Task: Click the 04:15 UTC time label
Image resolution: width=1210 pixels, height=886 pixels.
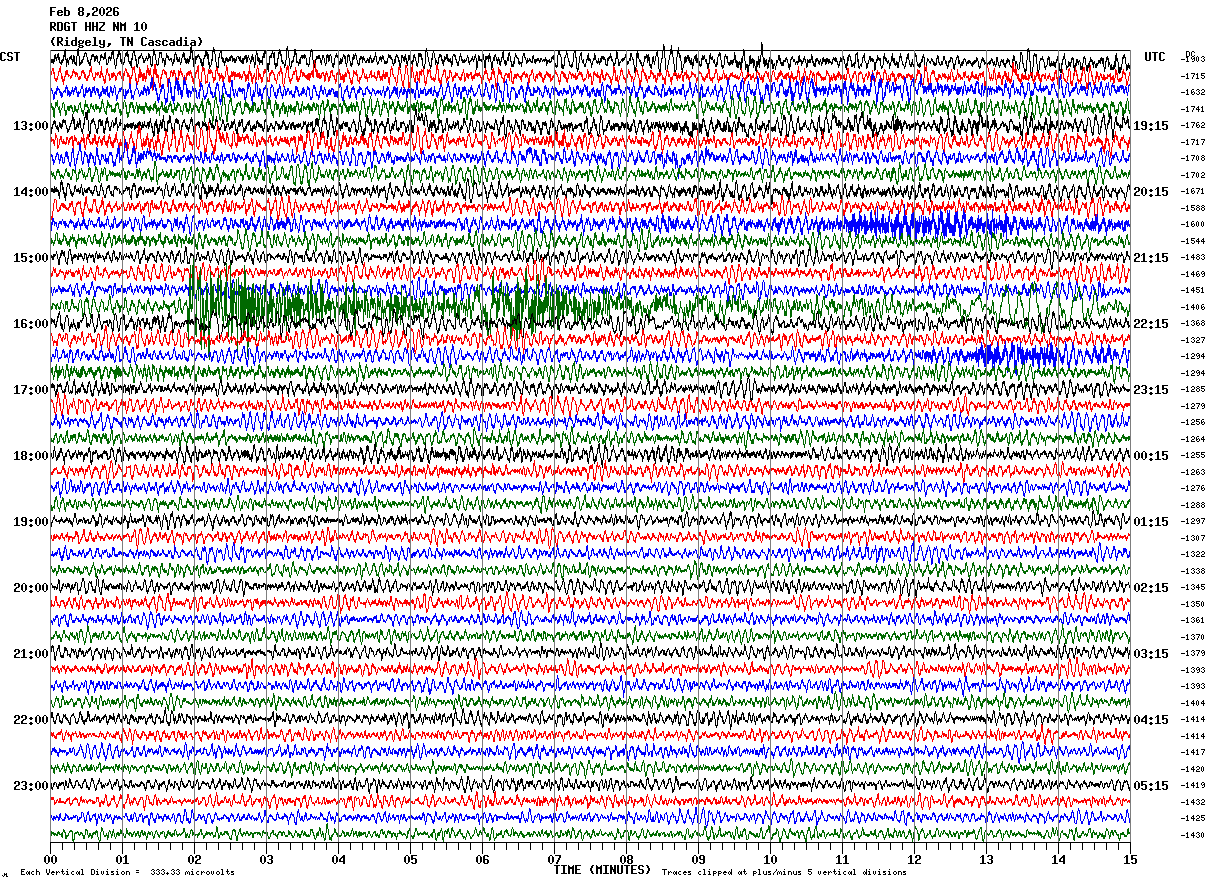Action: coord(1150,720)
